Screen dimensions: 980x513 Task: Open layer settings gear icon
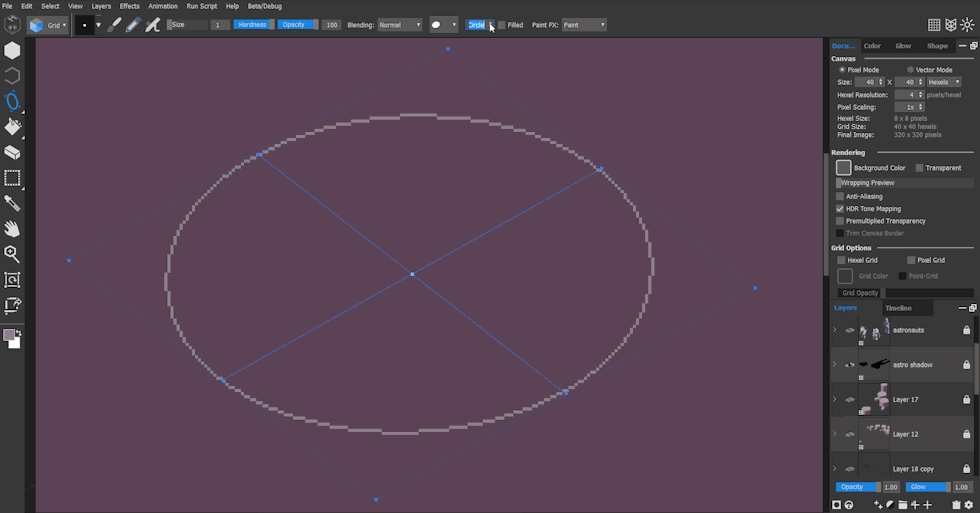(968, 505)
